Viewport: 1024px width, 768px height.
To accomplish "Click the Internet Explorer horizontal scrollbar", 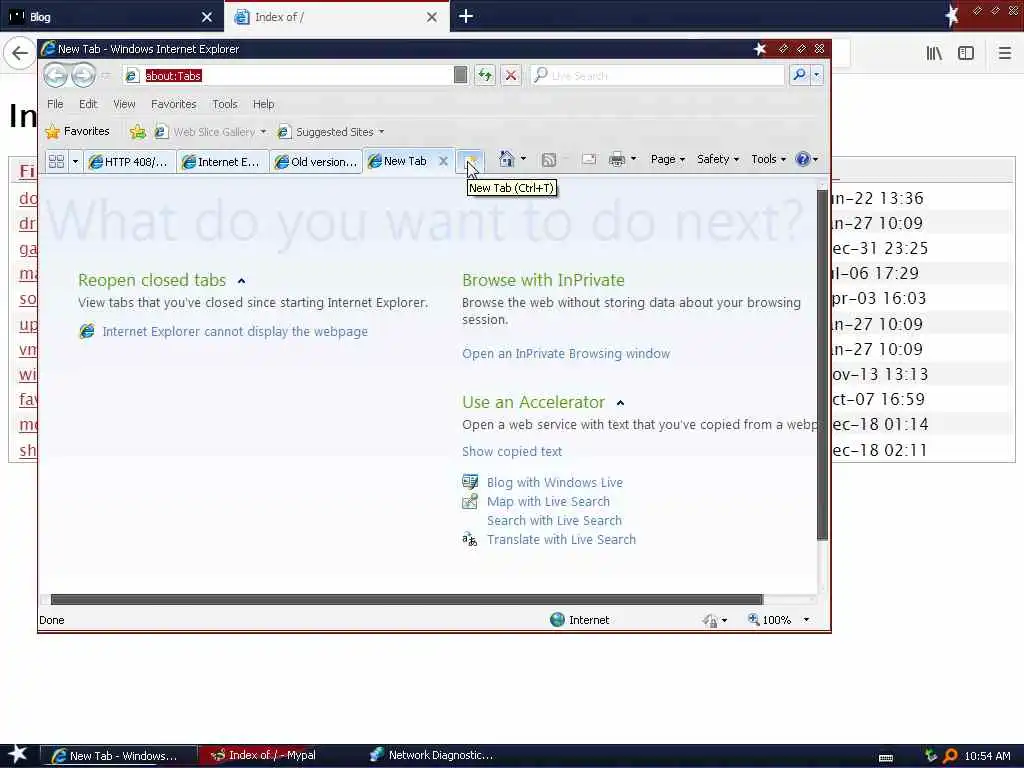I will (406, 600).
